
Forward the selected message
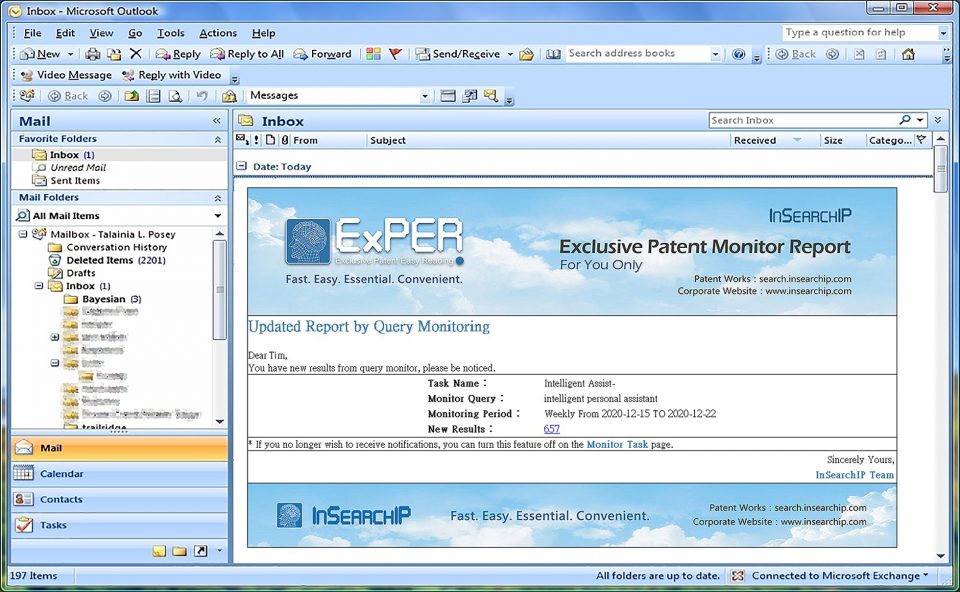coord(322,54)
